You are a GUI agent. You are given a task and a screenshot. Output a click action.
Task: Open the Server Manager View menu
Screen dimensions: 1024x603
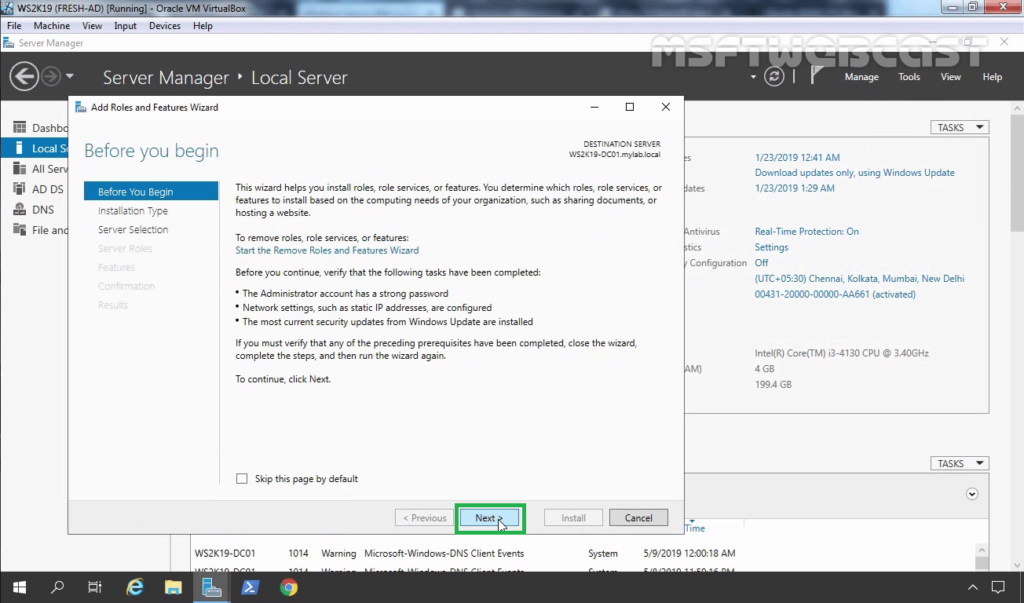pos(950,76)
